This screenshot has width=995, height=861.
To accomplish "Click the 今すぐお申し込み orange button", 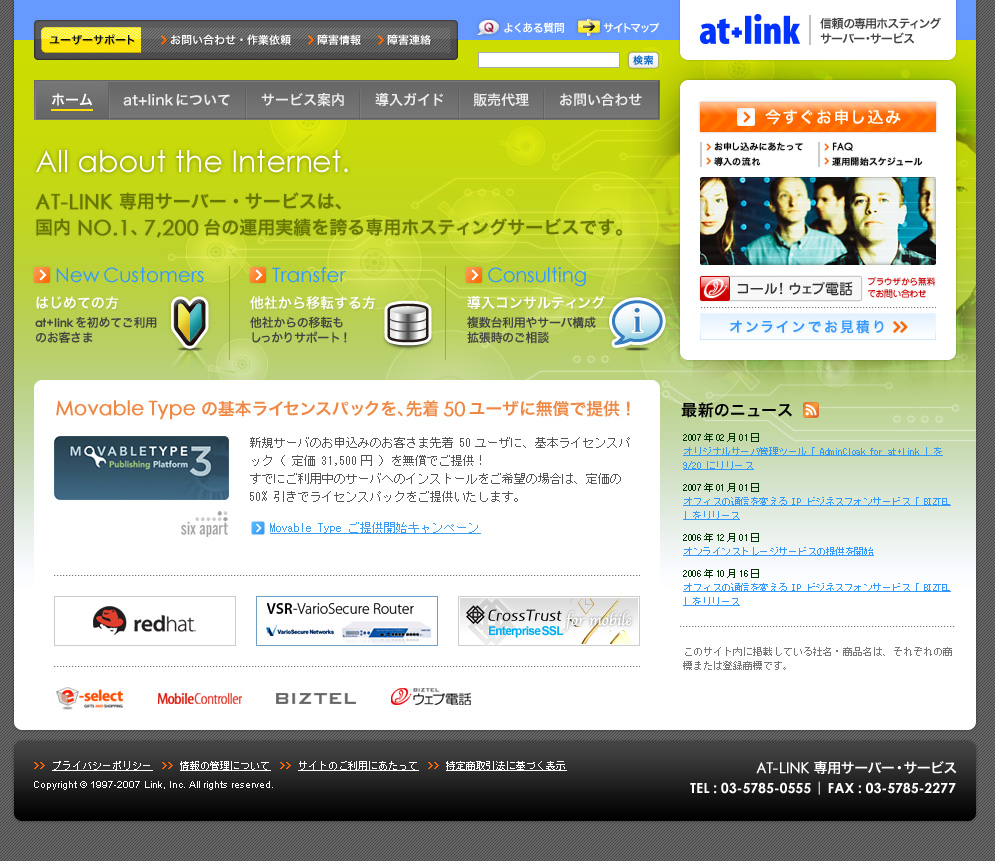I will point(818,117).
